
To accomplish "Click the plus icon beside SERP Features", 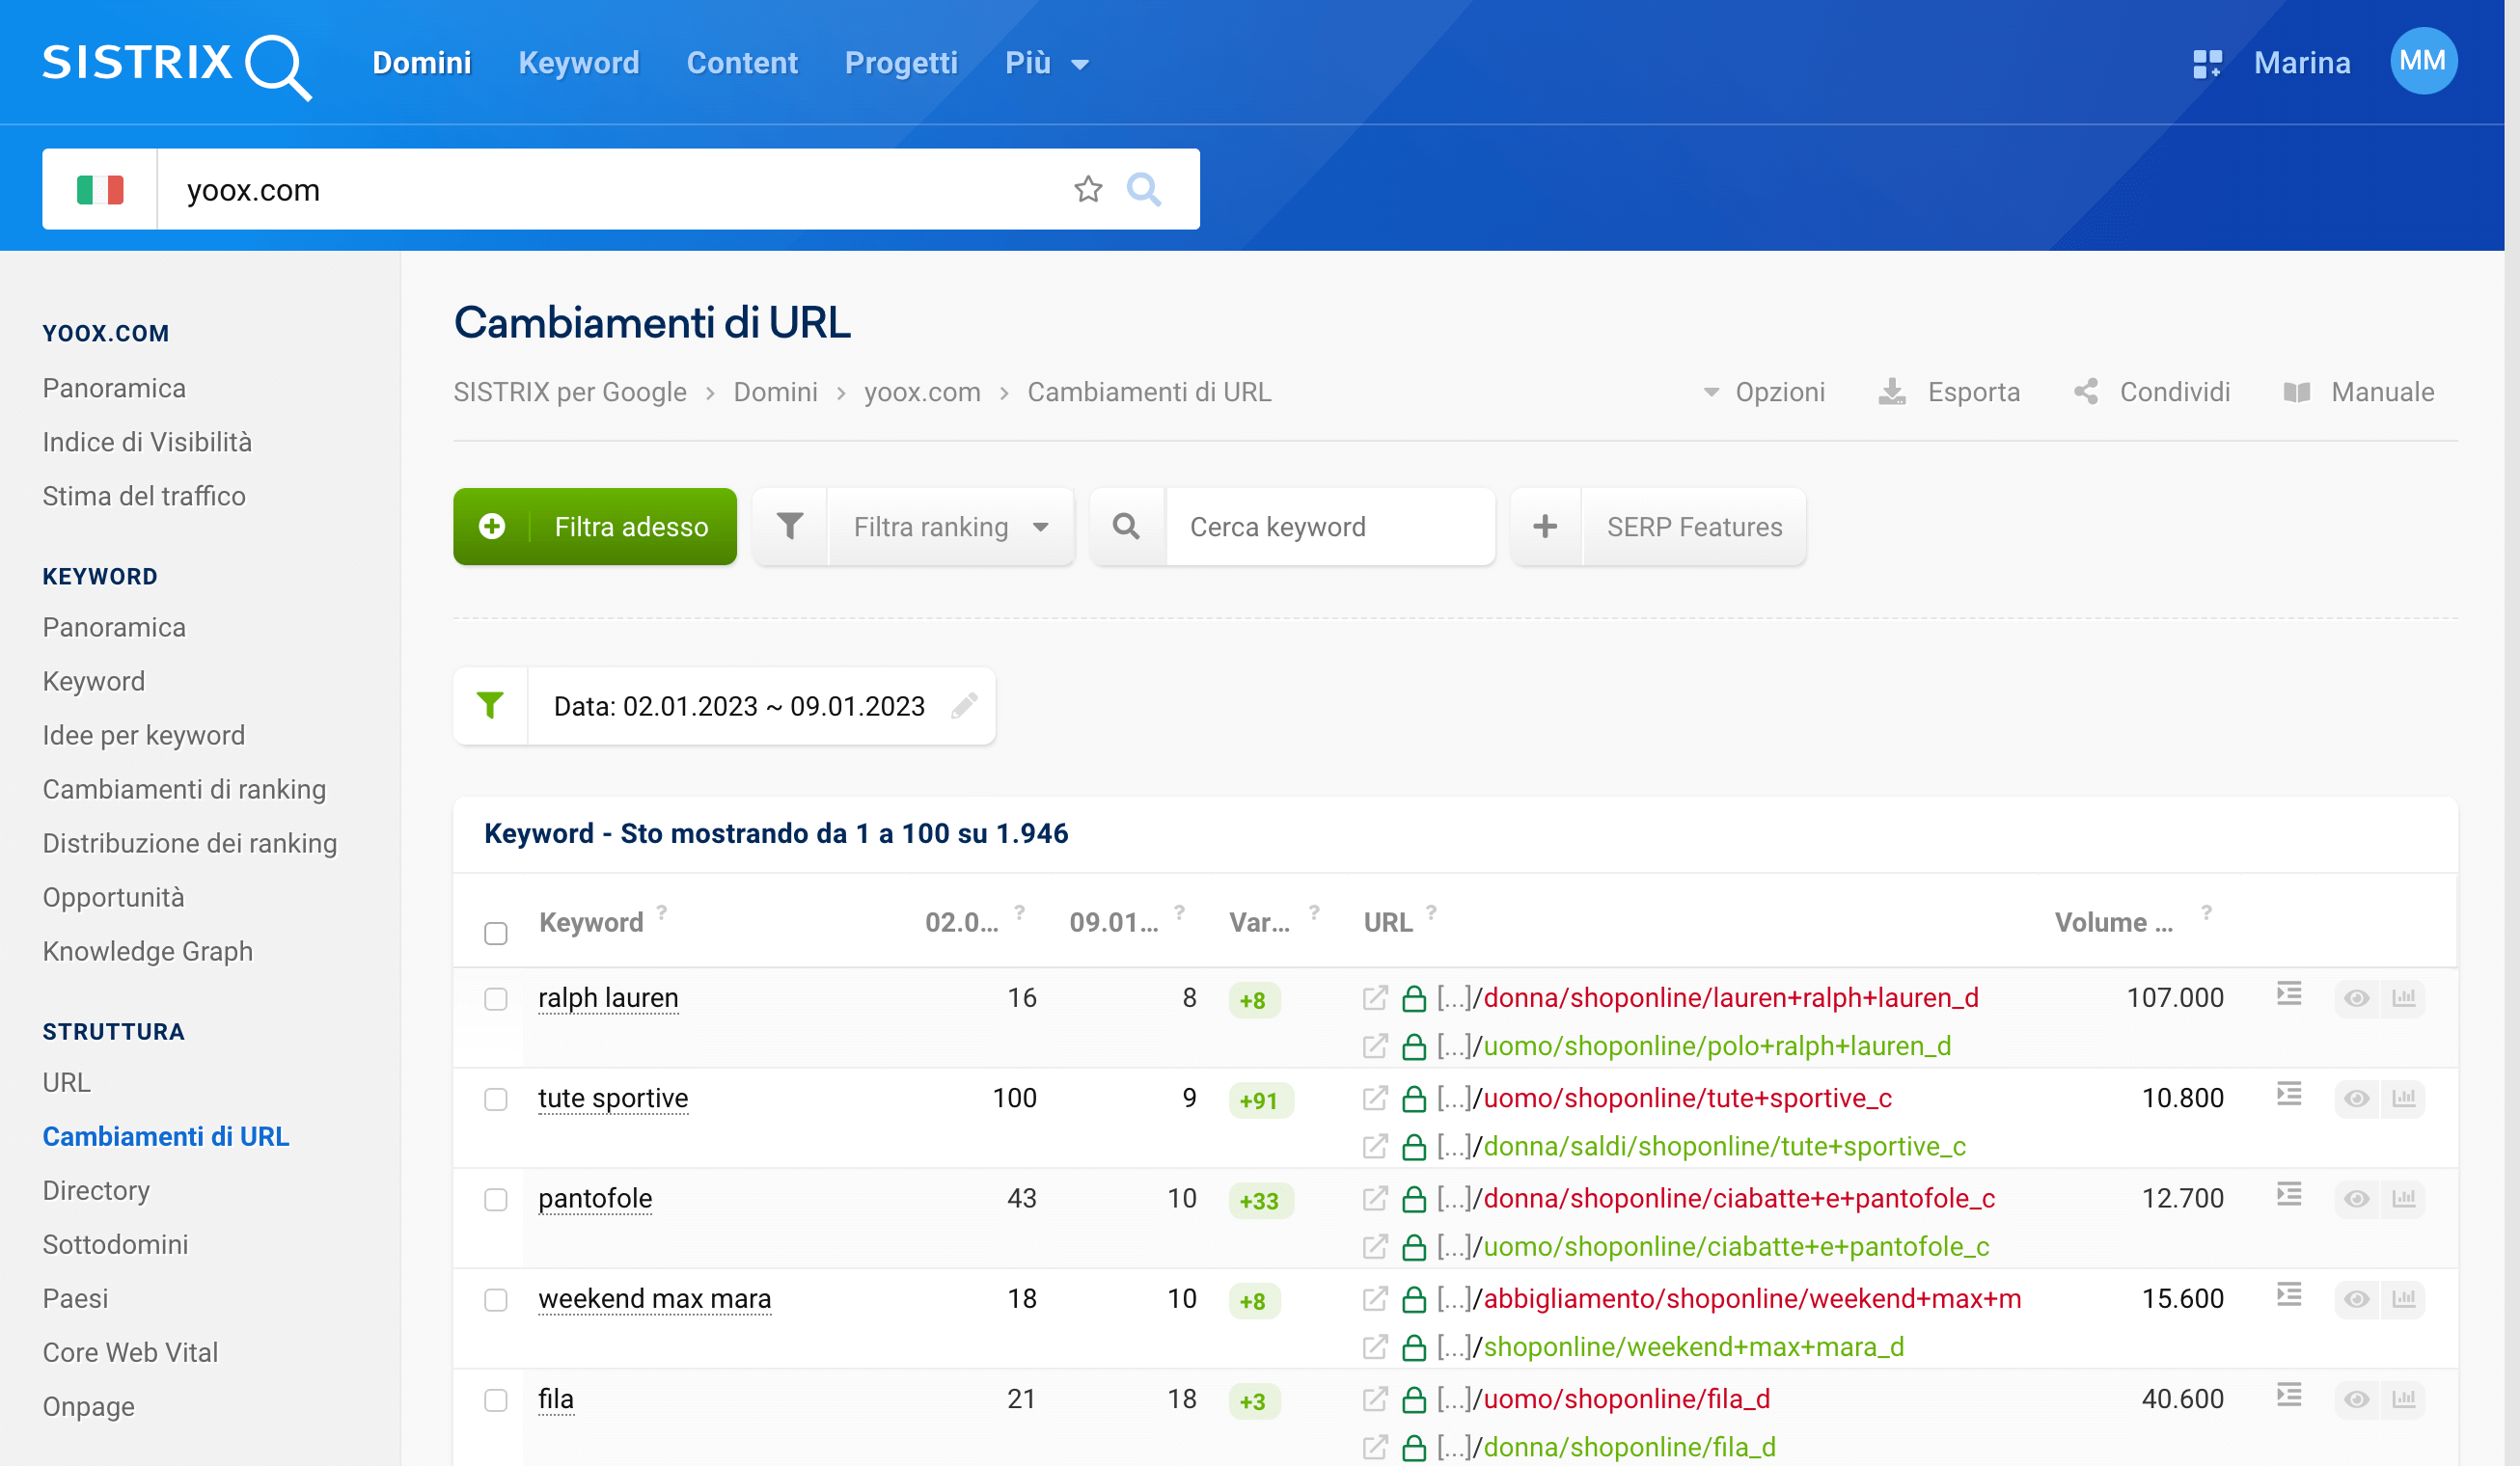I will pos(1545,527).
